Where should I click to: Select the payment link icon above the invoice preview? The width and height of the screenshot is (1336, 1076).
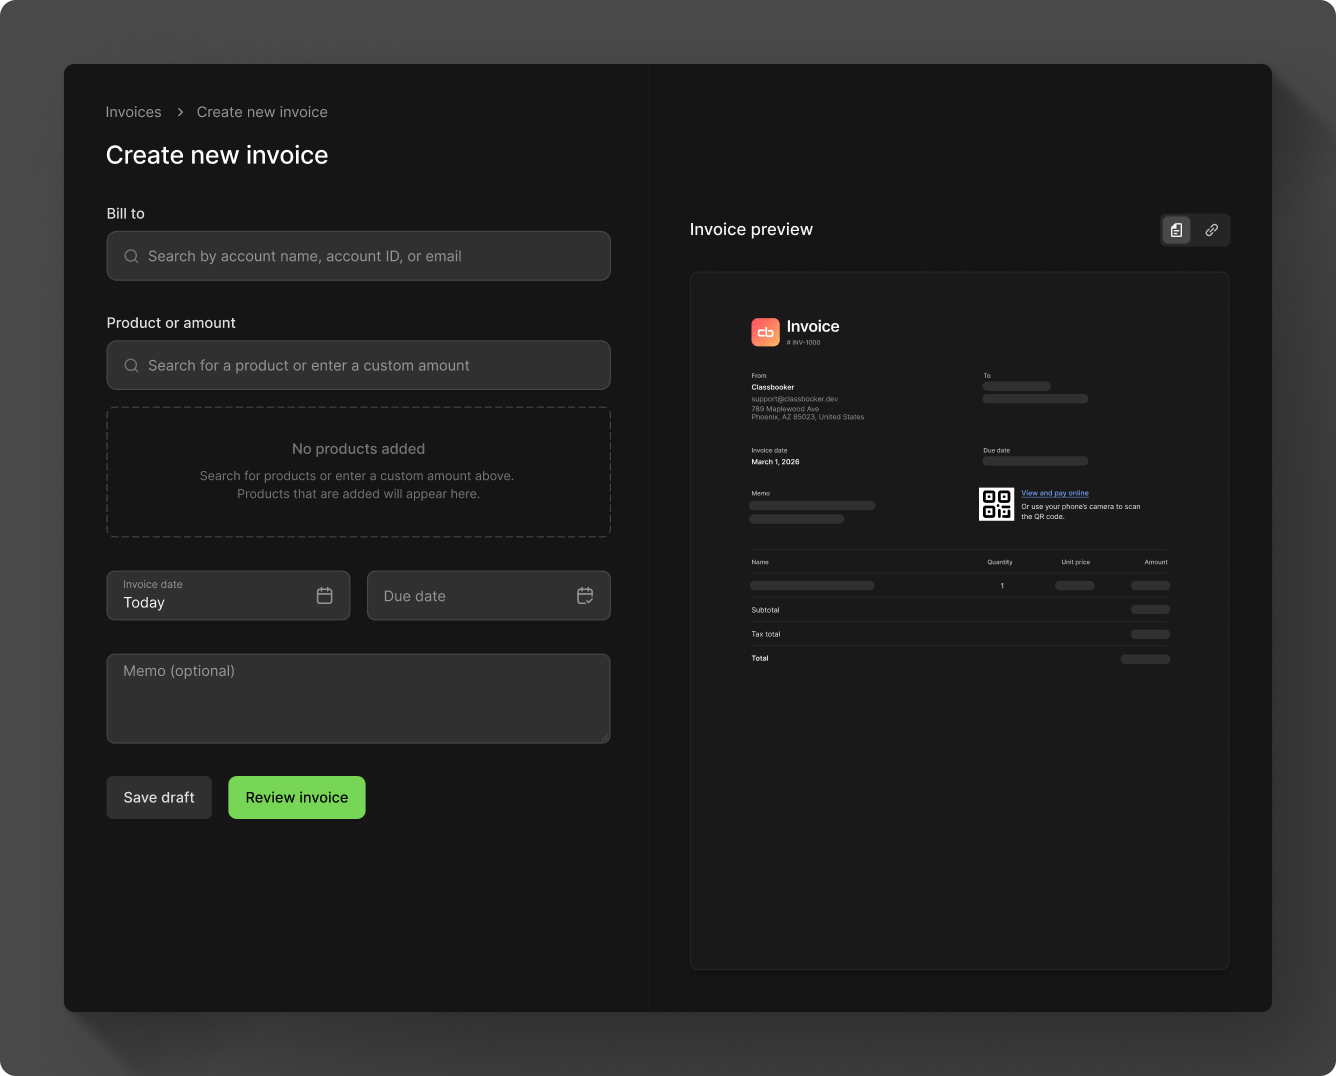1213,229
